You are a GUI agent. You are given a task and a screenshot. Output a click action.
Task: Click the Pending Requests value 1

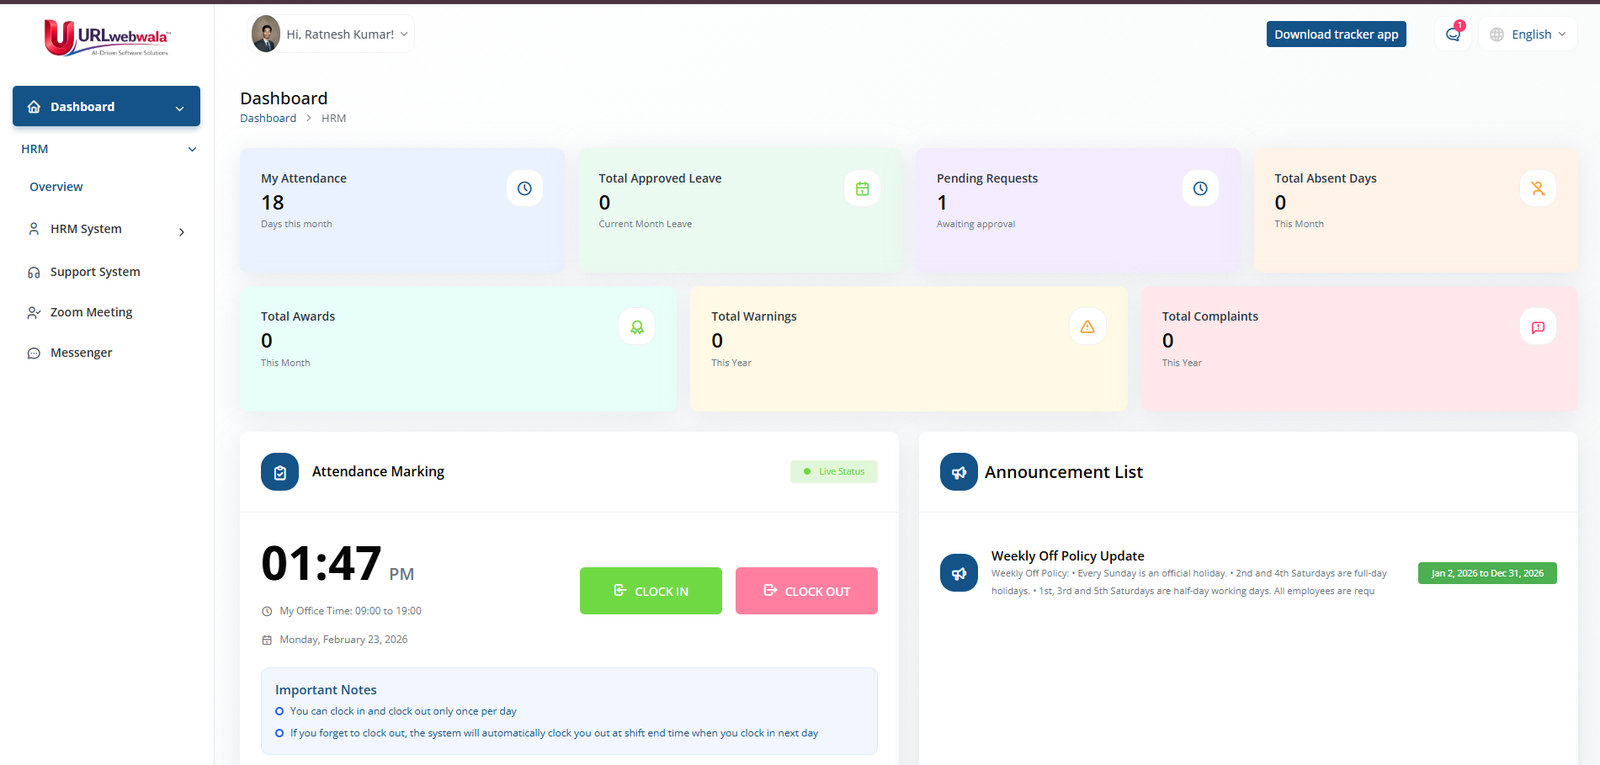(942, 202)
